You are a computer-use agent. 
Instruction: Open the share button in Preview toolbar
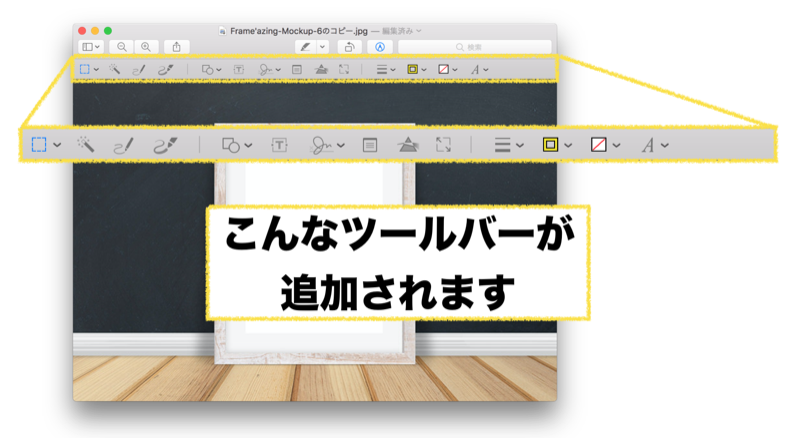177,47
